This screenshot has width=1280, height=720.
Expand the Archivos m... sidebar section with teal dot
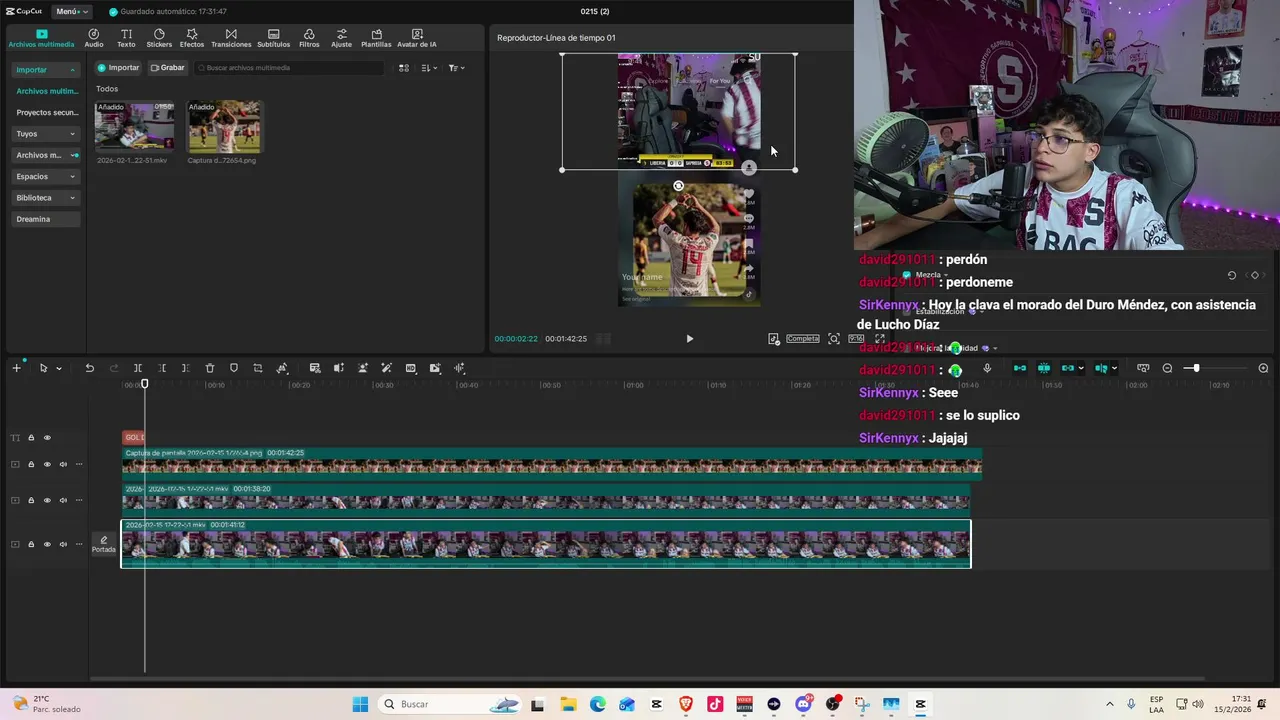[x=45, y=155]
